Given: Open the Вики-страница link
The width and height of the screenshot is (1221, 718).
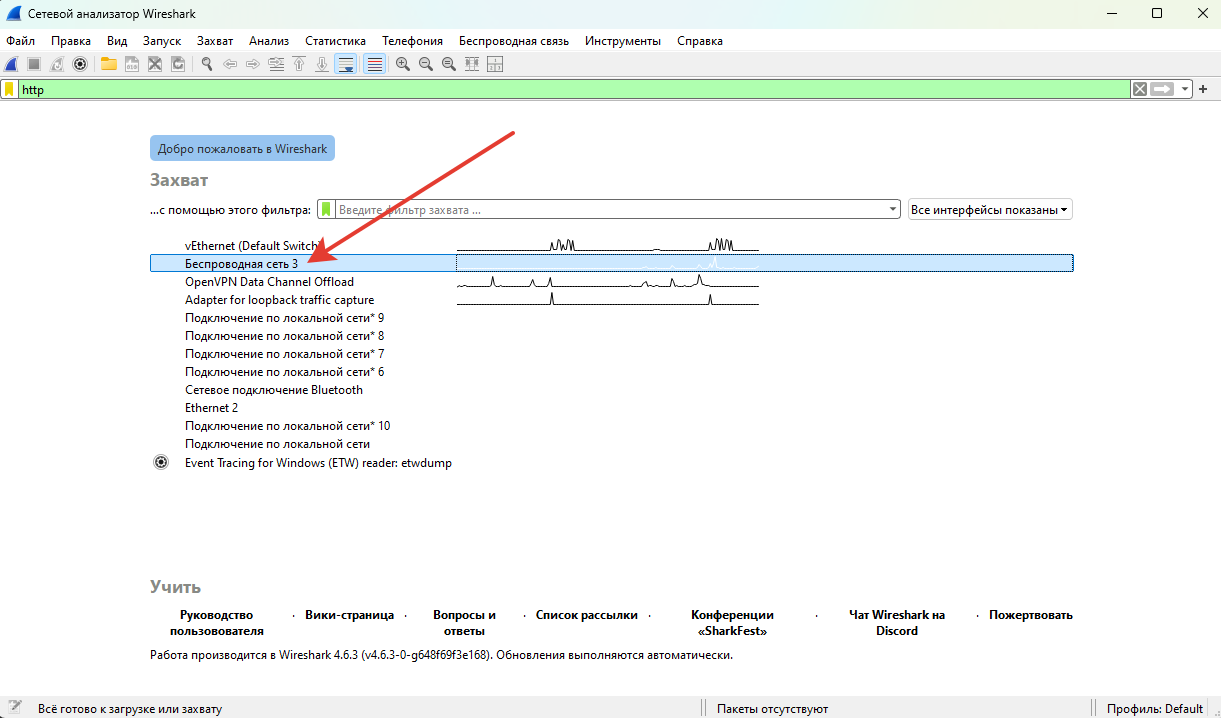Looking at the screenshot, I should click(349, 615).
